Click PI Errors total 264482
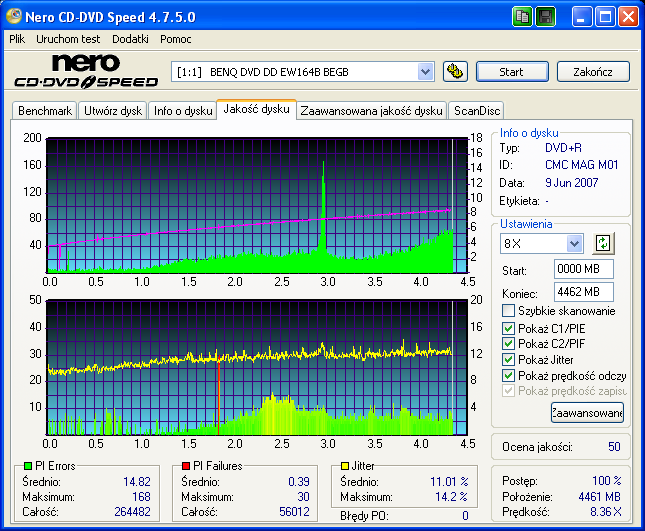Screen dimensions: 645x531 pyautogui.click(x=132, y=512)
